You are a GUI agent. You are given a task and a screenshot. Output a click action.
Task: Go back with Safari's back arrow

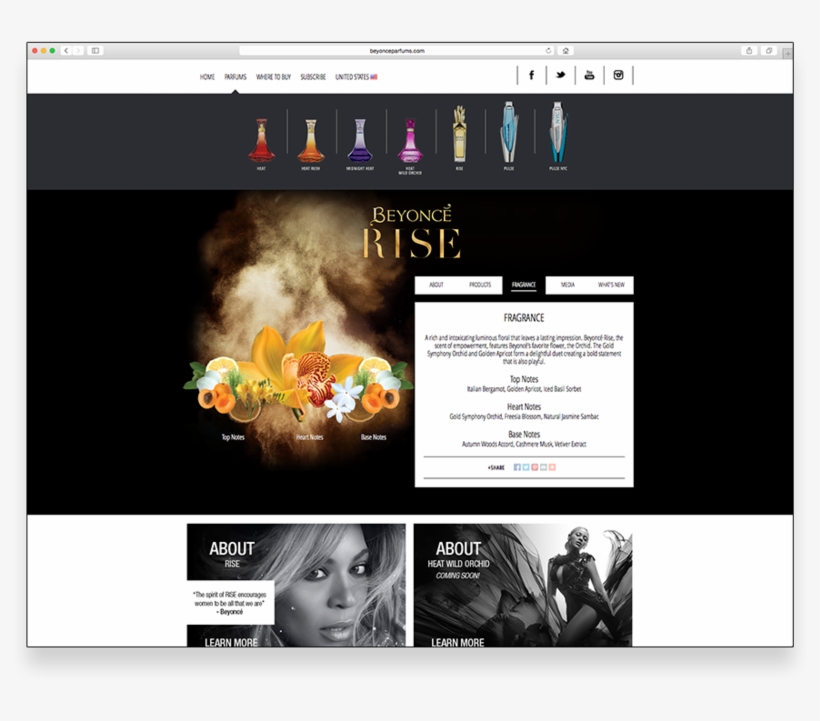click(x=66, y=50)
